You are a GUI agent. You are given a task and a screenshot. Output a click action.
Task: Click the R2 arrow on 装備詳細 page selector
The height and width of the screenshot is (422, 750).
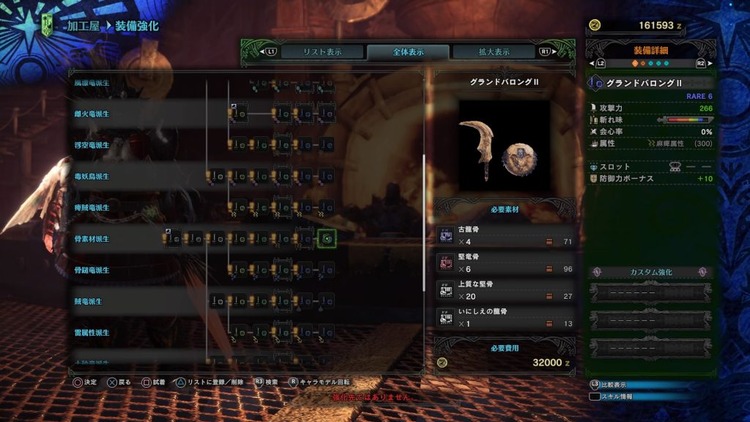pyautogui.click(x=704, y=63)
